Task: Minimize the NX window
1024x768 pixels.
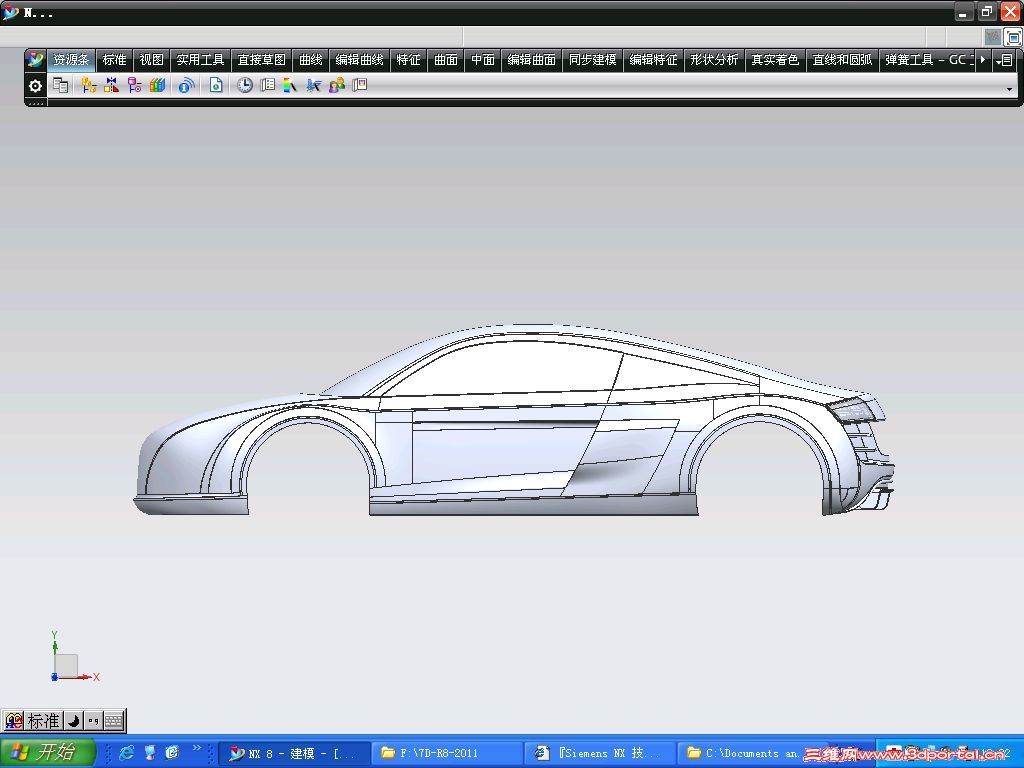Action: coord(964,12)
